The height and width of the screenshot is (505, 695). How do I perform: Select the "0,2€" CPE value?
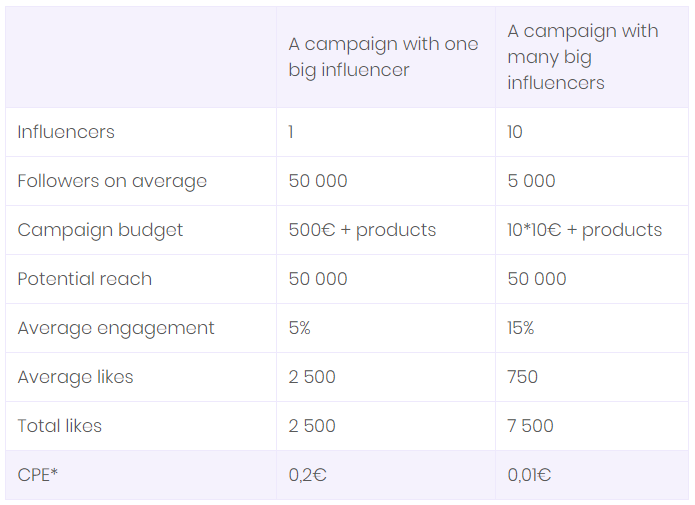pos(307,475)
